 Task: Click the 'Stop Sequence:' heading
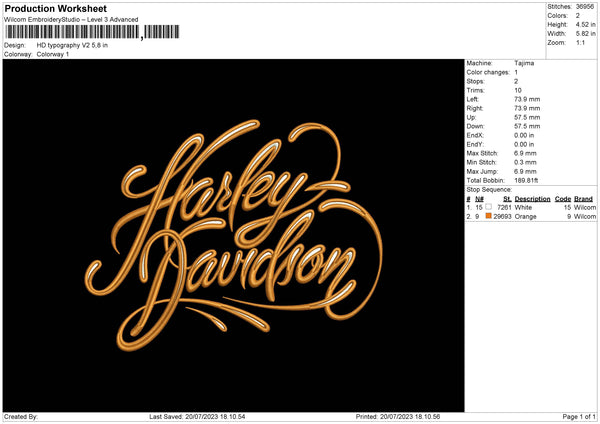pos(489,189)
